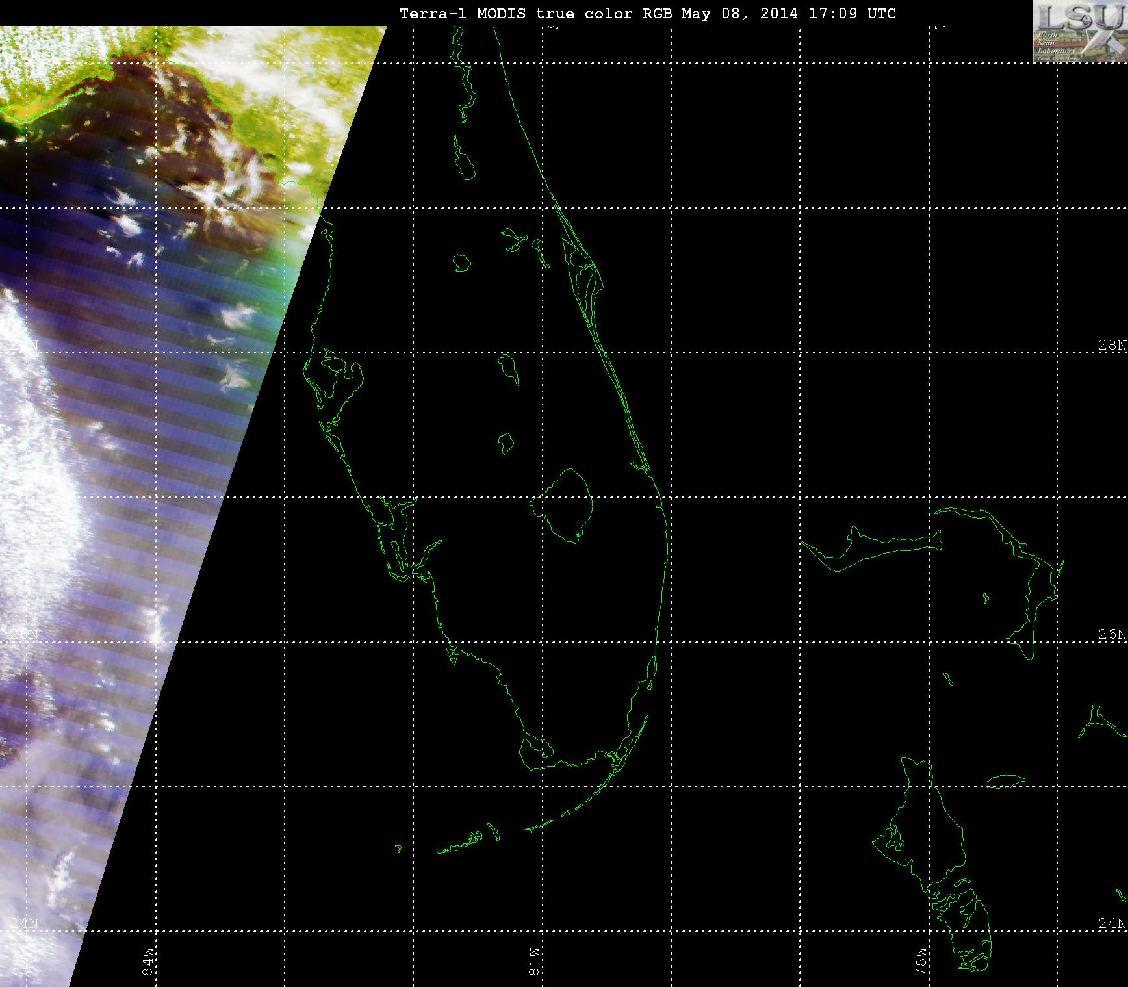Image resolution: width=1128 pixels, height=987 pixels.
Task: Click the 17:09 UTC time in the title
Action: [x=852, y=13]
